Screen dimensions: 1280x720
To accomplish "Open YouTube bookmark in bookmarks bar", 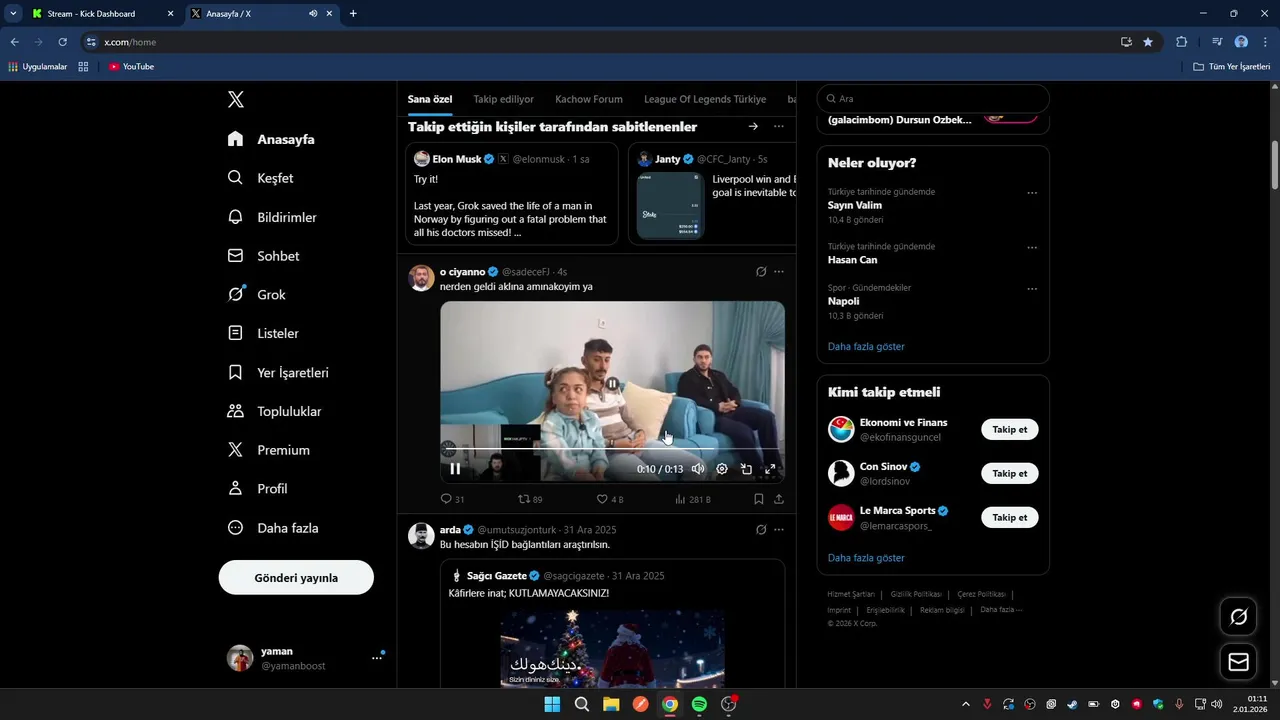I will pyautogui.click(x=131, y=67).
